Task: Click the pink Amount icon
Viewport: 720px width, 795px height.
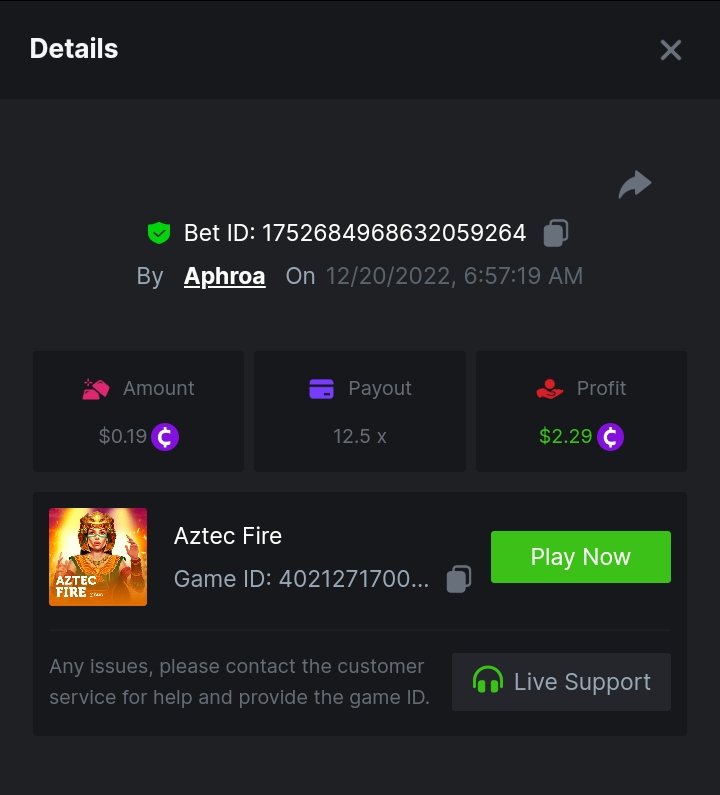Action: point(96,389)
